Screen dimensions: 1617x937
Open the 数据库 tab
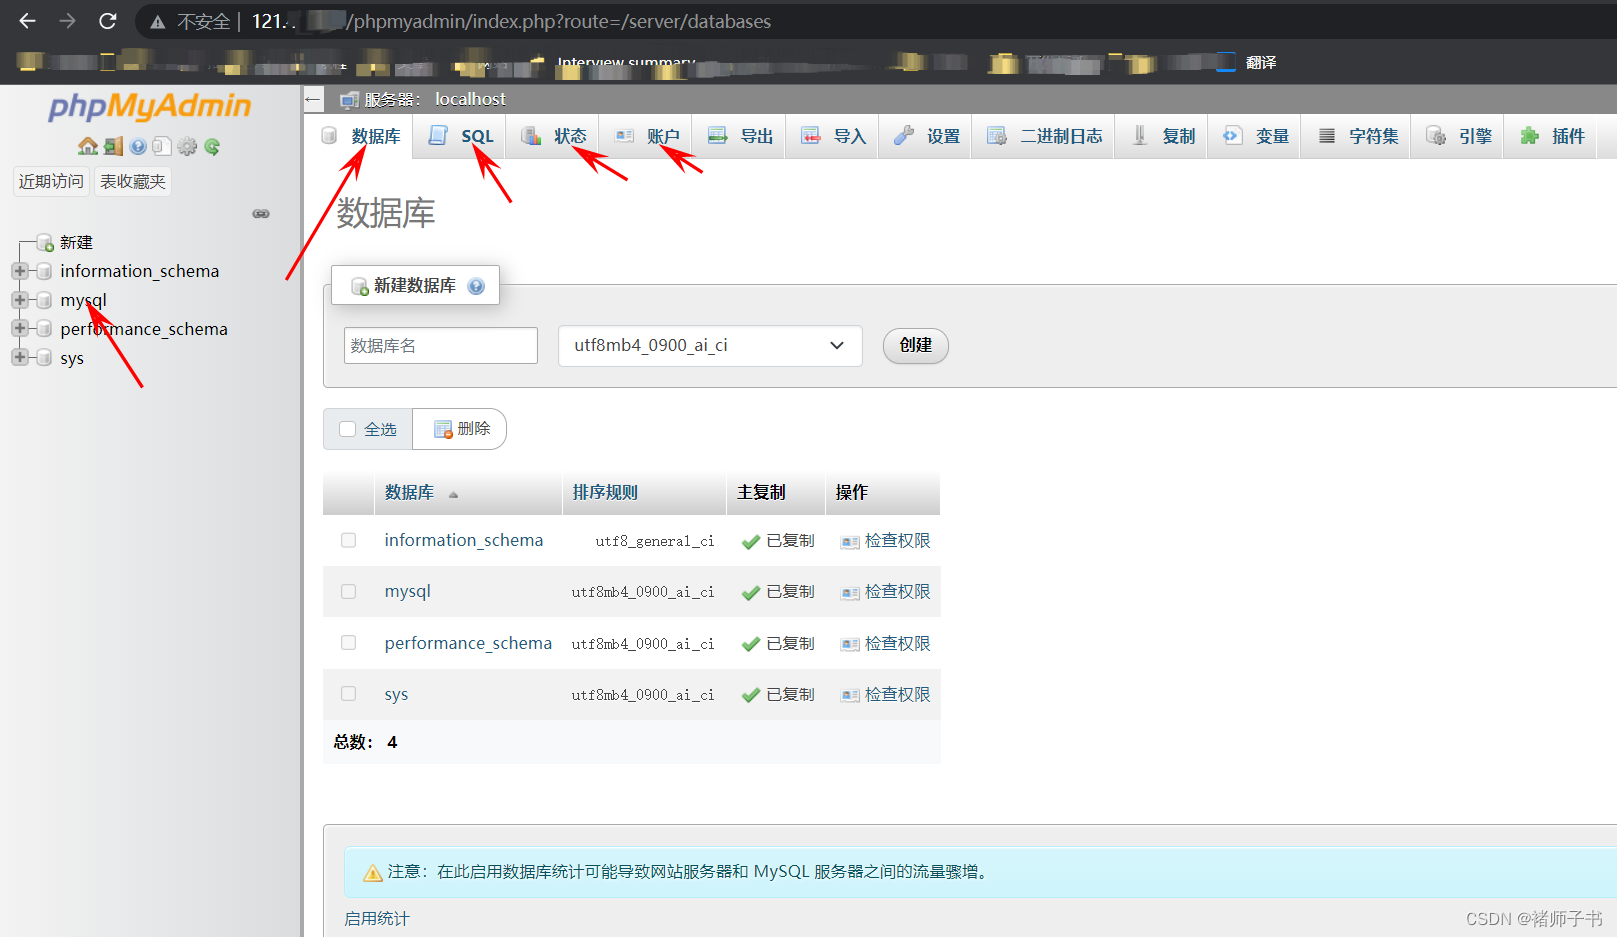[361, 136]
